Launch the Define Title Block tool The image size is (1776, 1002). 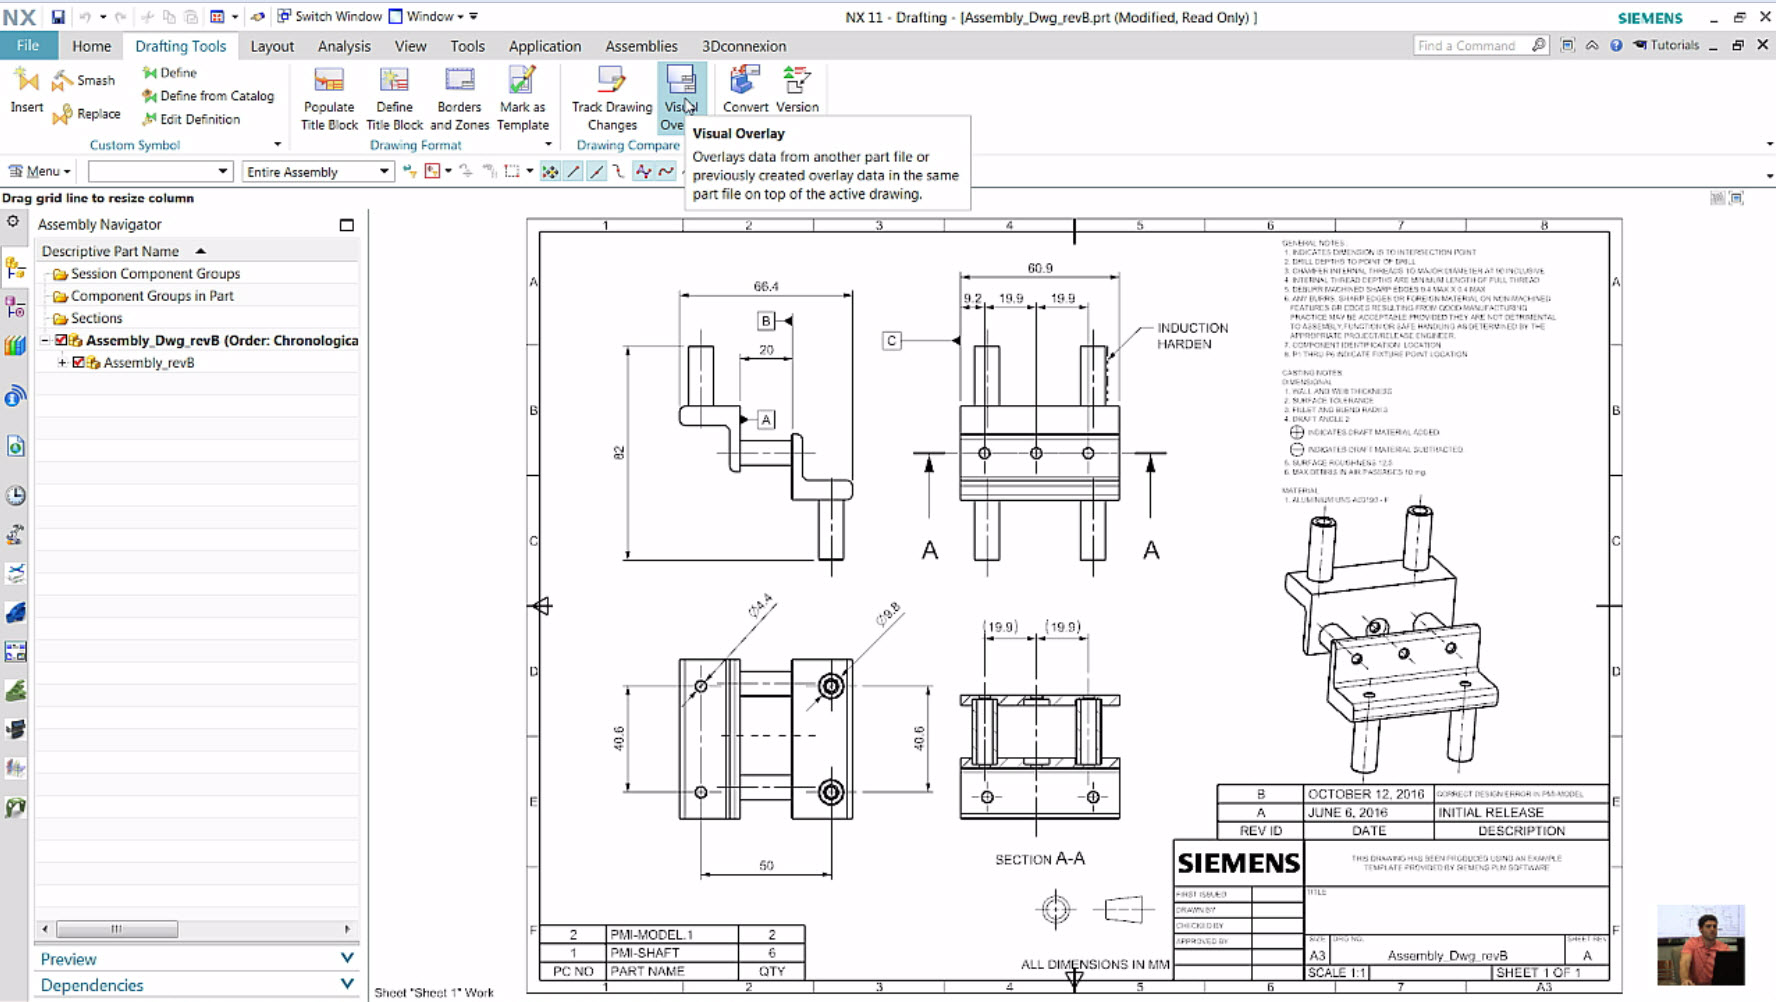click(x=394, y=95)
